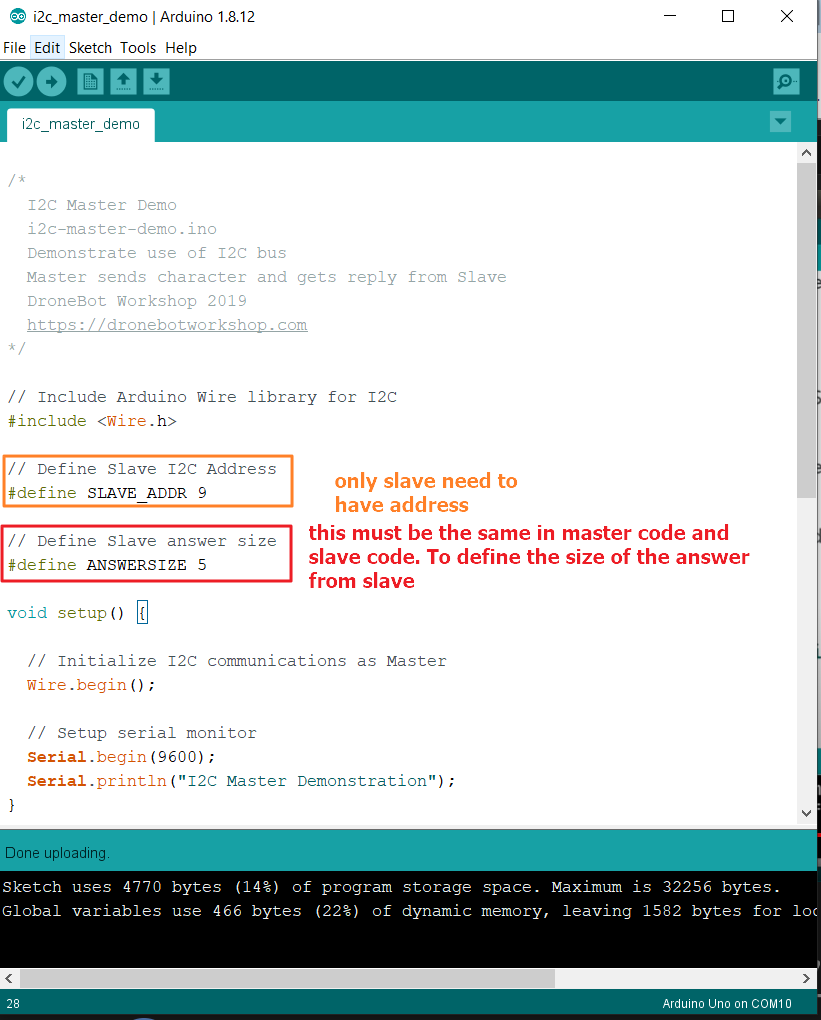Click the '#define SLAVE_ADDR 9' line
This screenshot has height=1020, width=821.
(107, 493)
